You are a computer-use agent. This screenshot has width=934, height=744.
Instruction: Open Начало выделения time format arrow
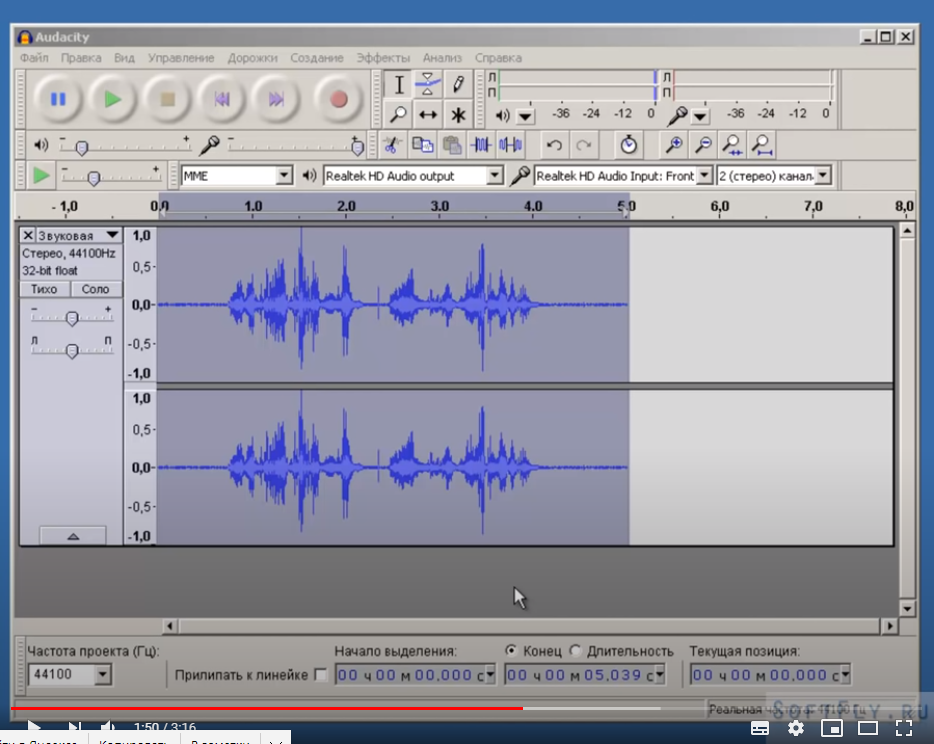pos(490,675)
